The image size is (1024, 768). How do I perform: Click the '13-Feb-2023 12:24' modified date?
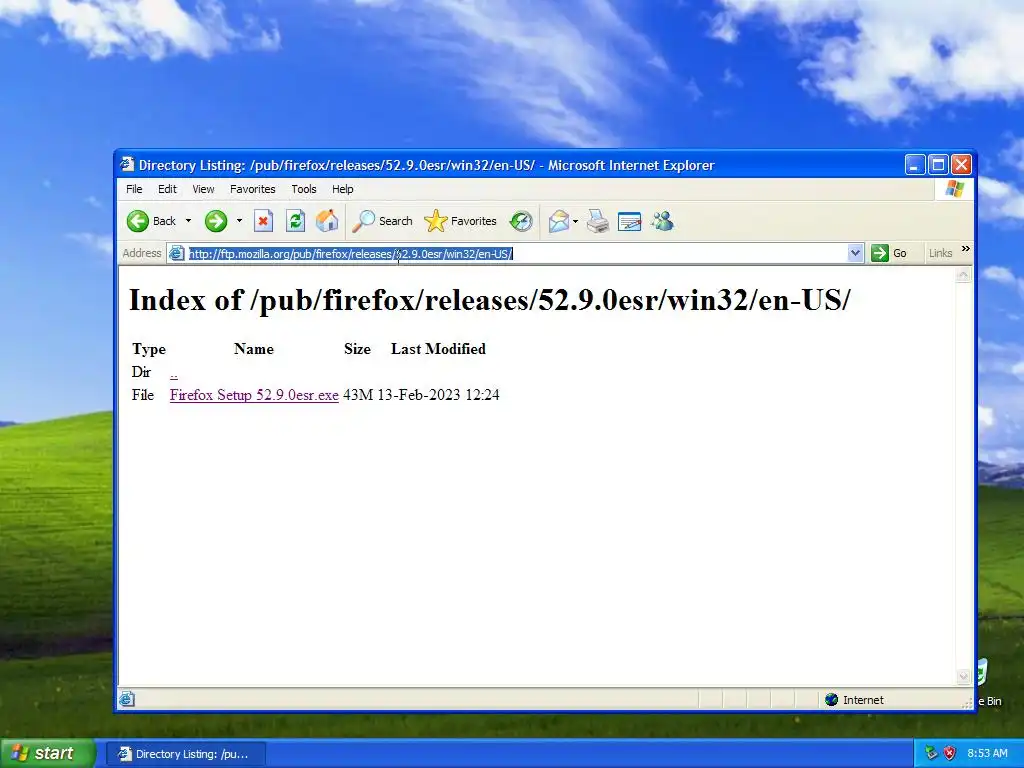pos(438,395)
